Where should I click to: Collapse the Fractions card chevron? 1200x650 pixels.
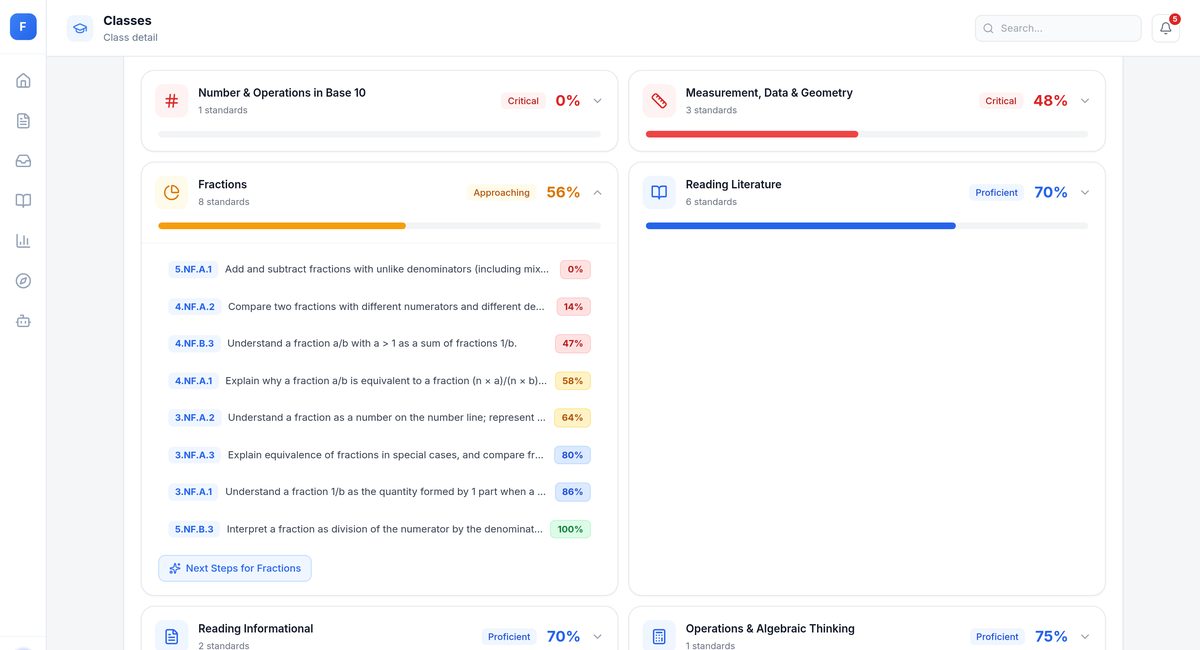coord(598,192)
